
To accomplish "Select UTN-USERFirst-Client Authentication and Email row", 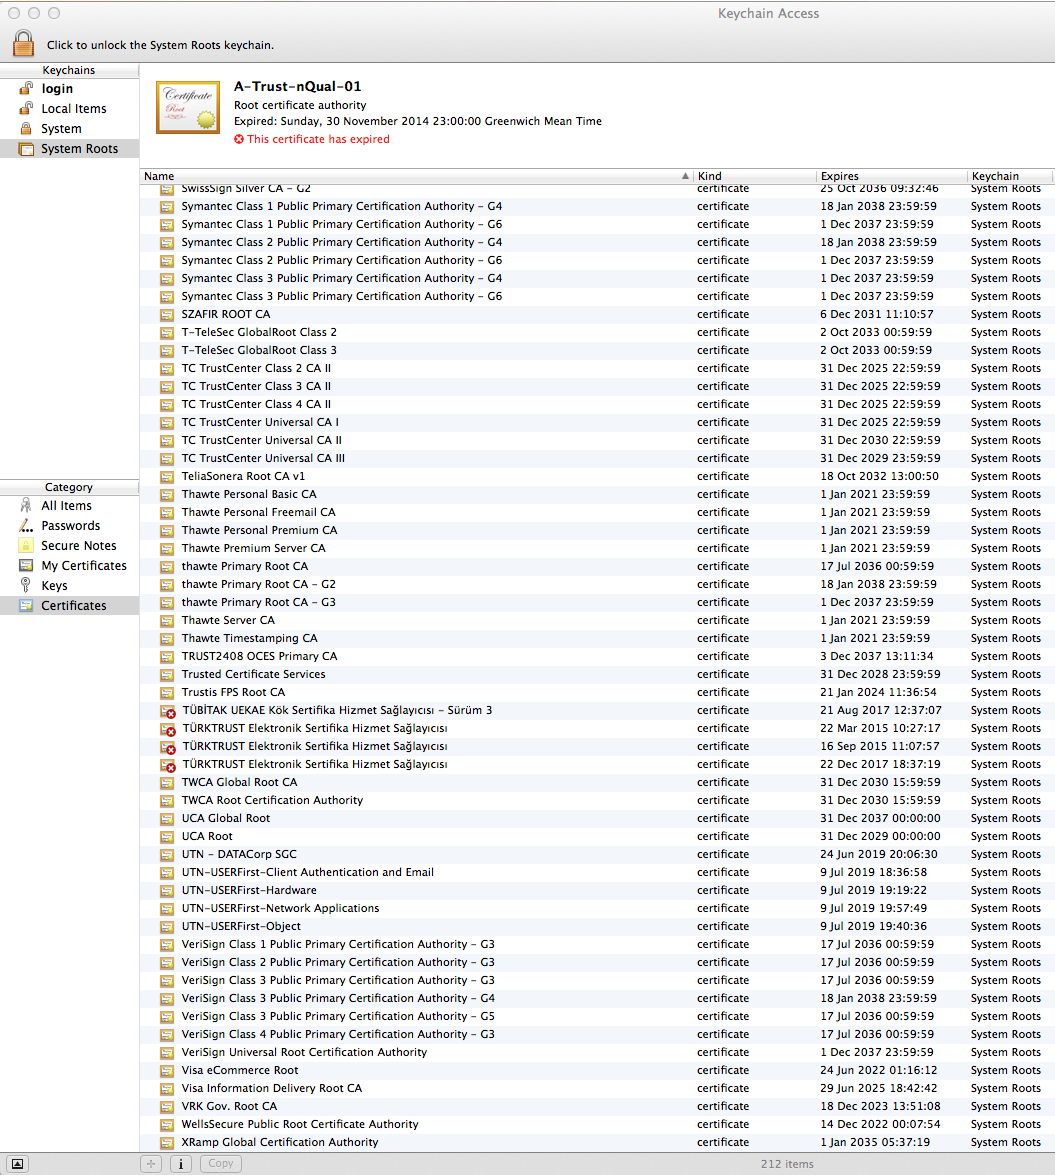I will [596, 872].
